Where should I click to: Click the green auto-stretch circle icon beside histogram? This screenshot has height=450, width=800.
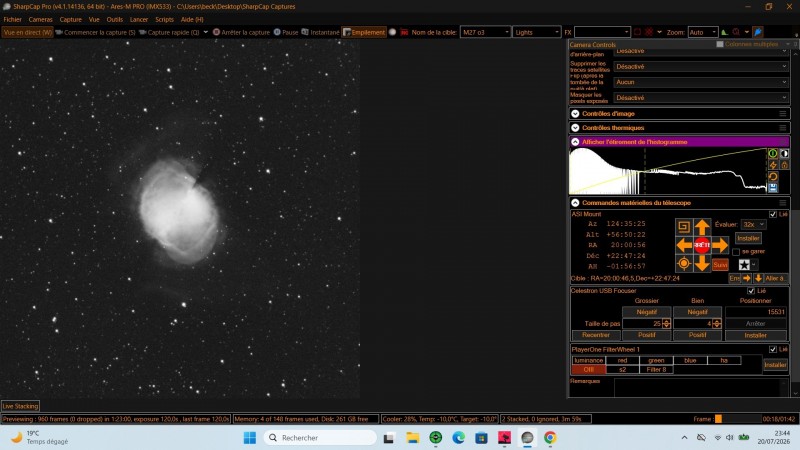pyautogui.click(x=773, y=153)
